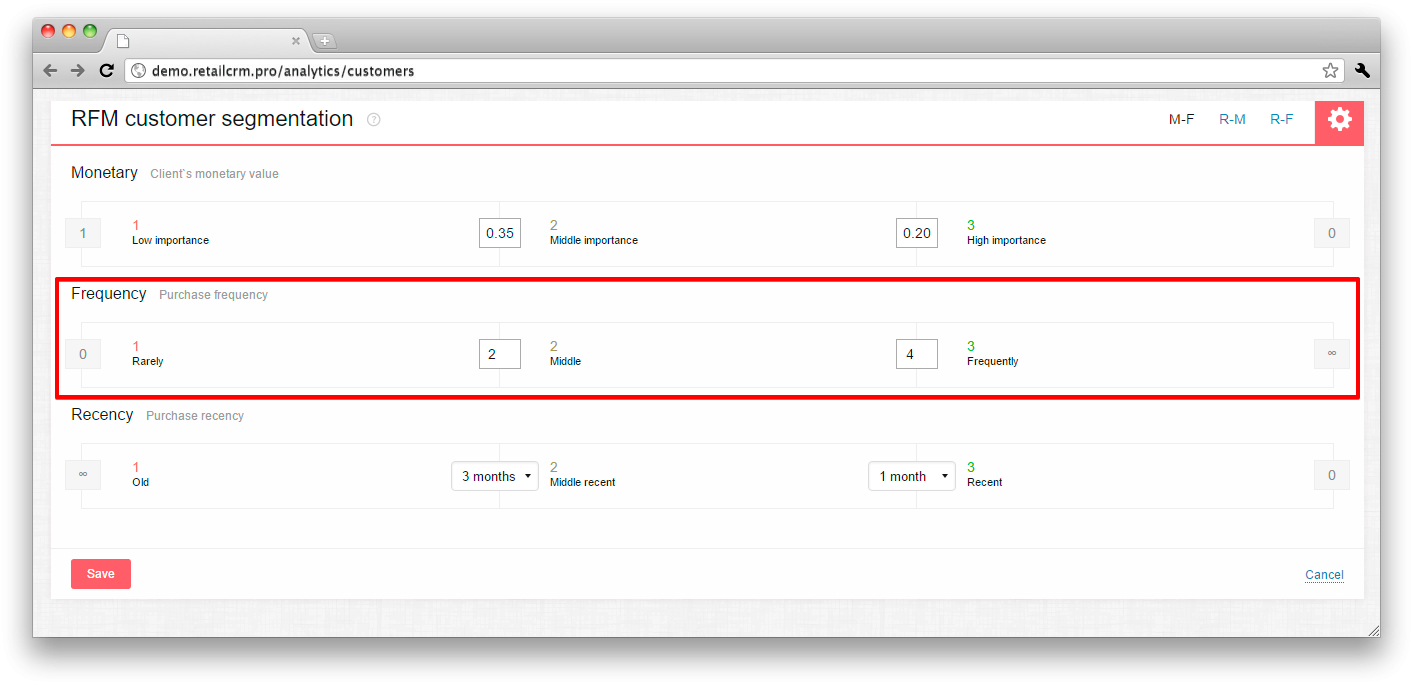The height and width of the screenshot is (685, 1413).
Task: Click the "Old" recency segment label
Action: coord(141,483)
